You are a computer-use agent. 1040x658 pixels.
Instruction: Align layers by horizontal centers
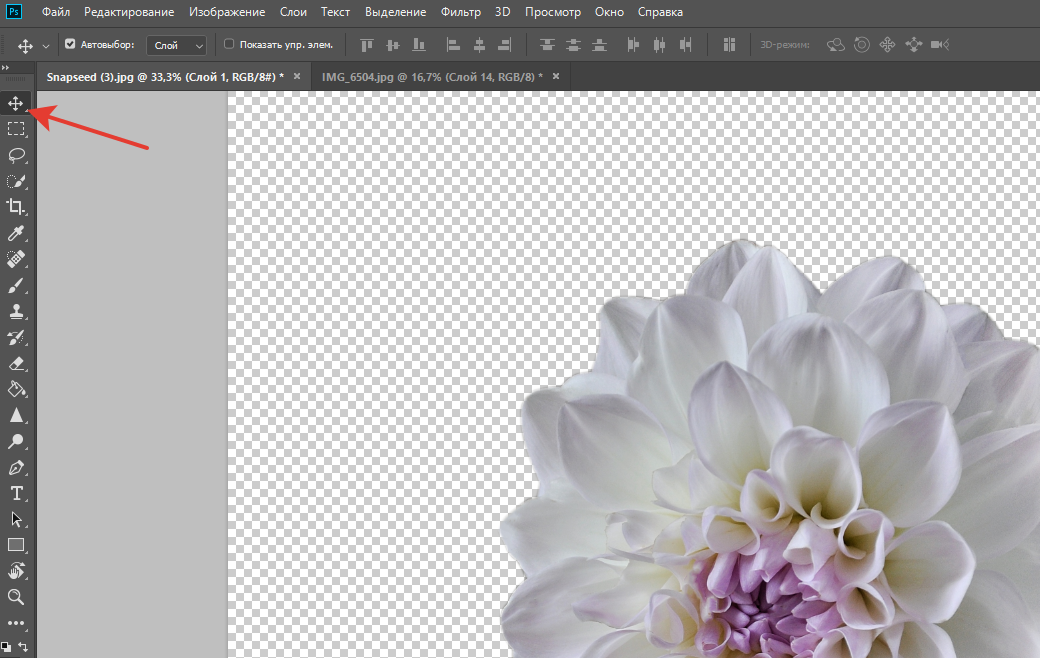click(479, 45)
